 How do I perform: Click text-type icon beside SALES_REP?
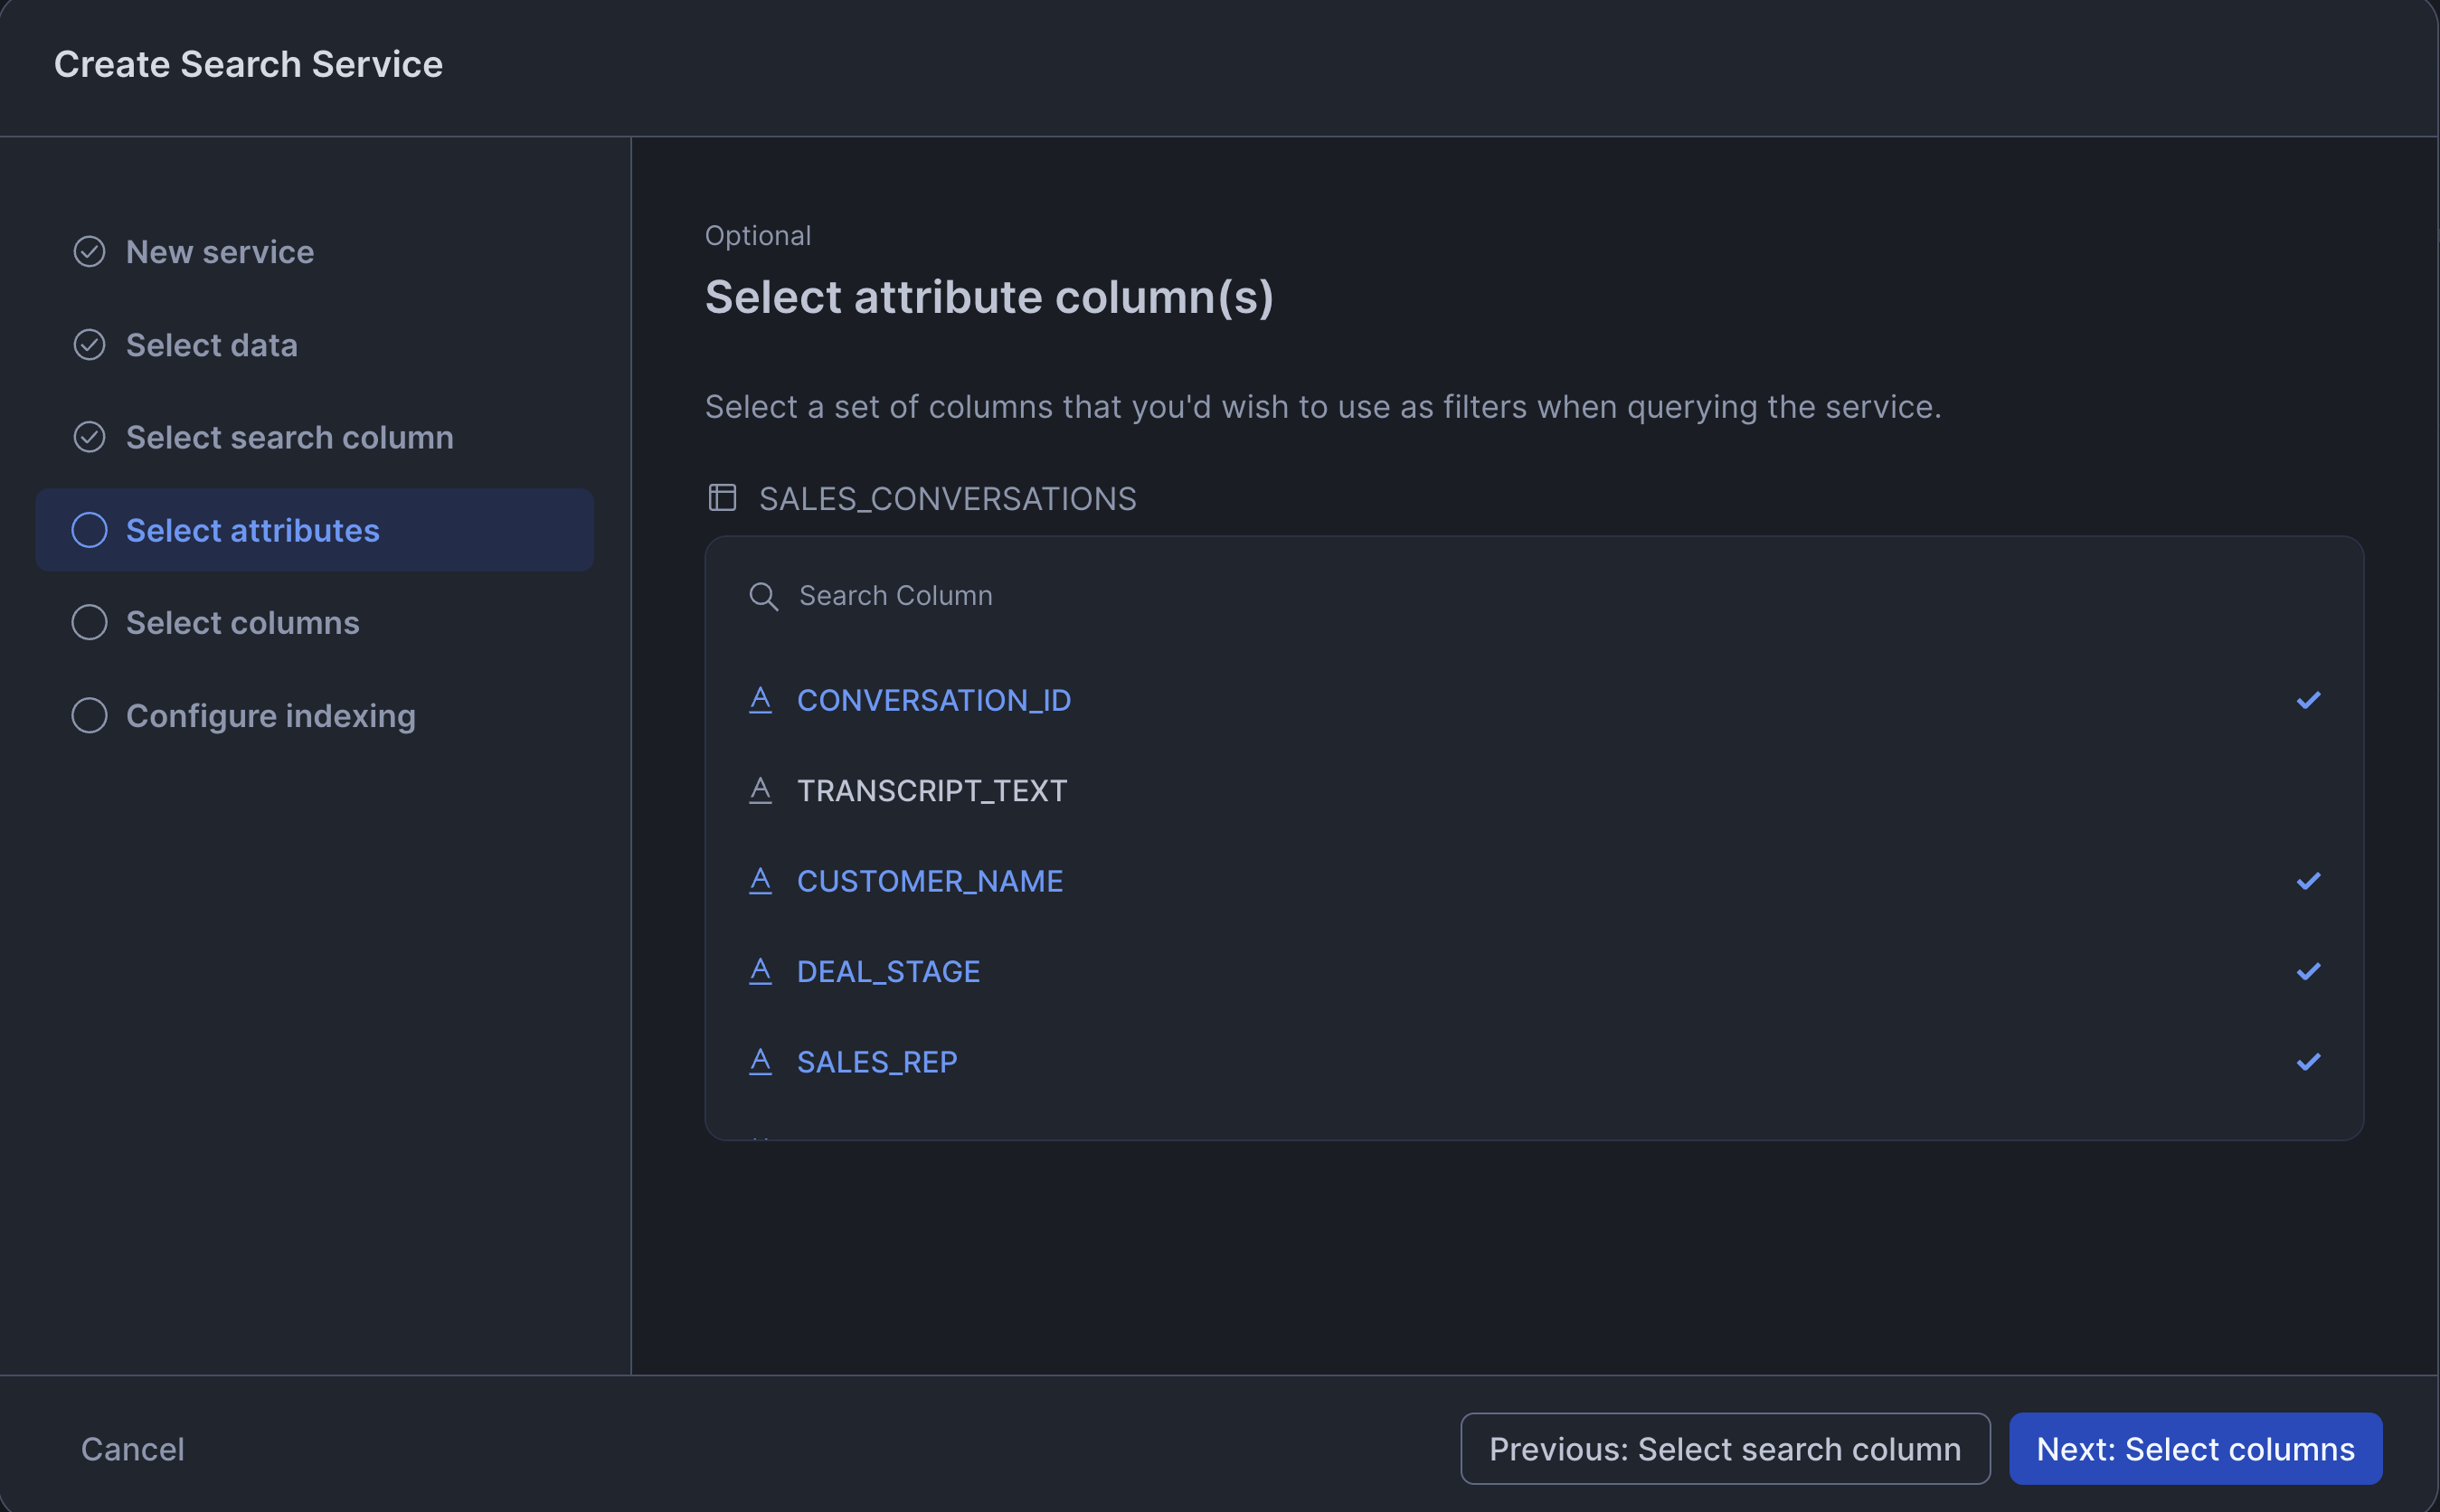coord(760,1061)
